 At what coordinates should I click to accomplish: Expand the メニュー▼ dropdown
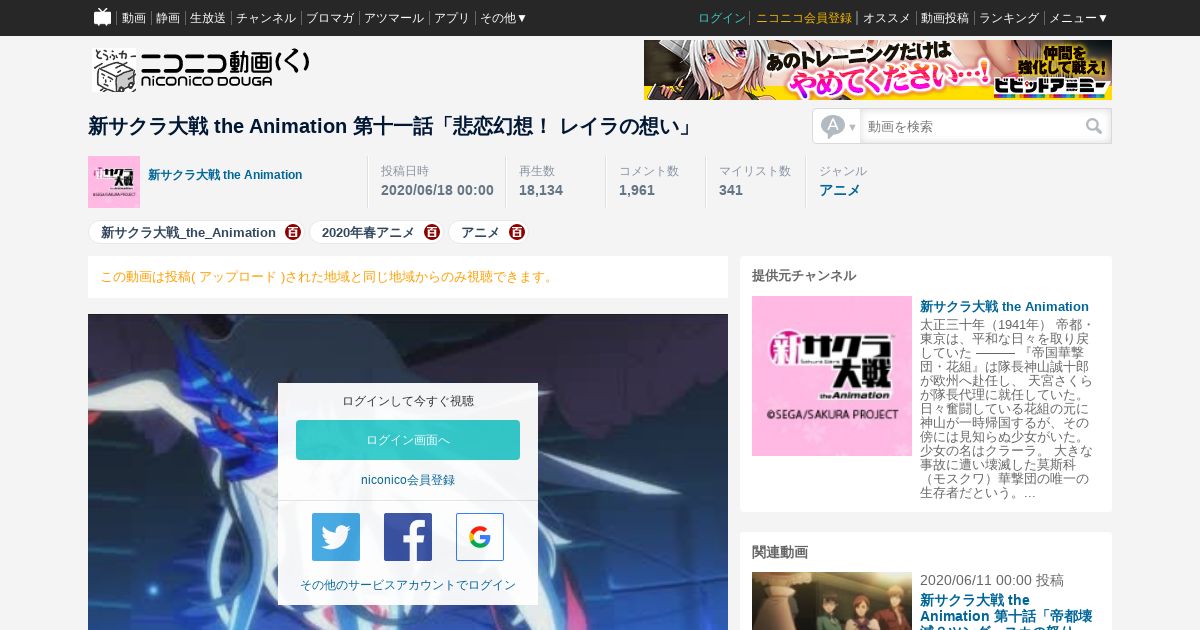click(x=1078, y=18)
